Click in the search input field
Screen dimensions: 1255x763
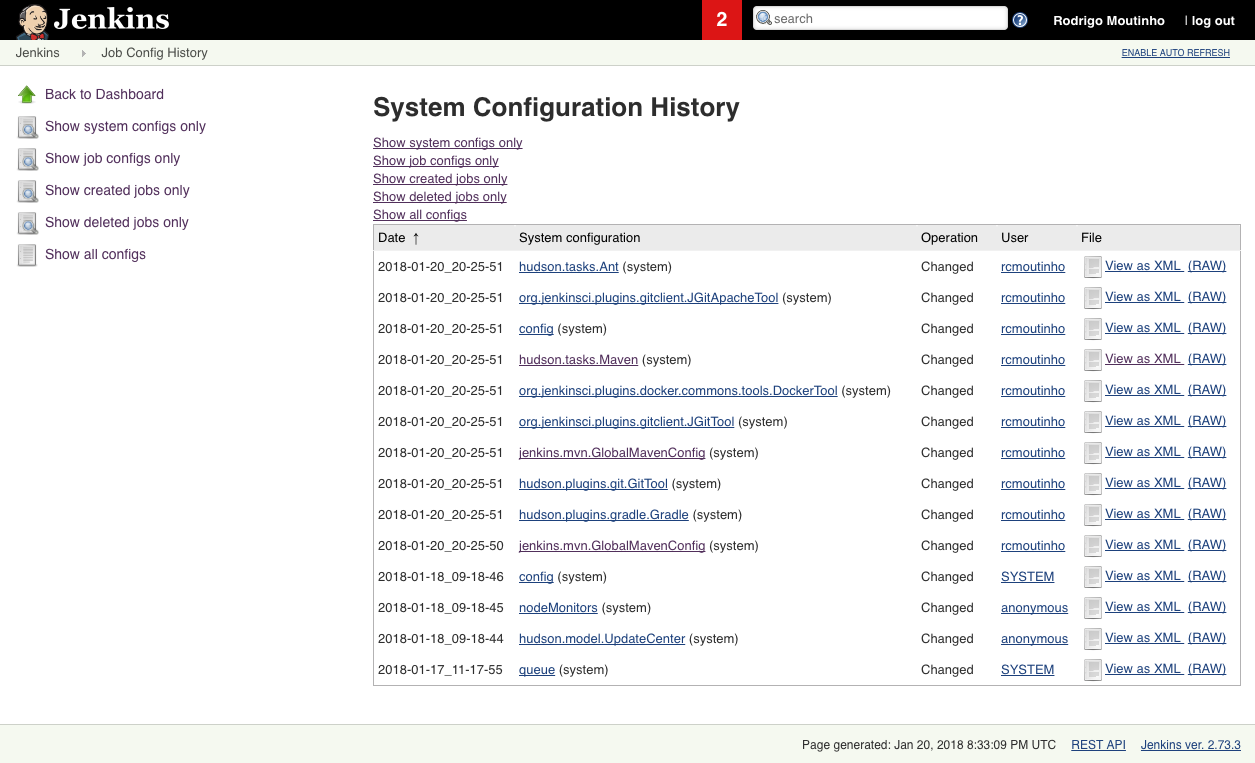click(x=885, y=18)
